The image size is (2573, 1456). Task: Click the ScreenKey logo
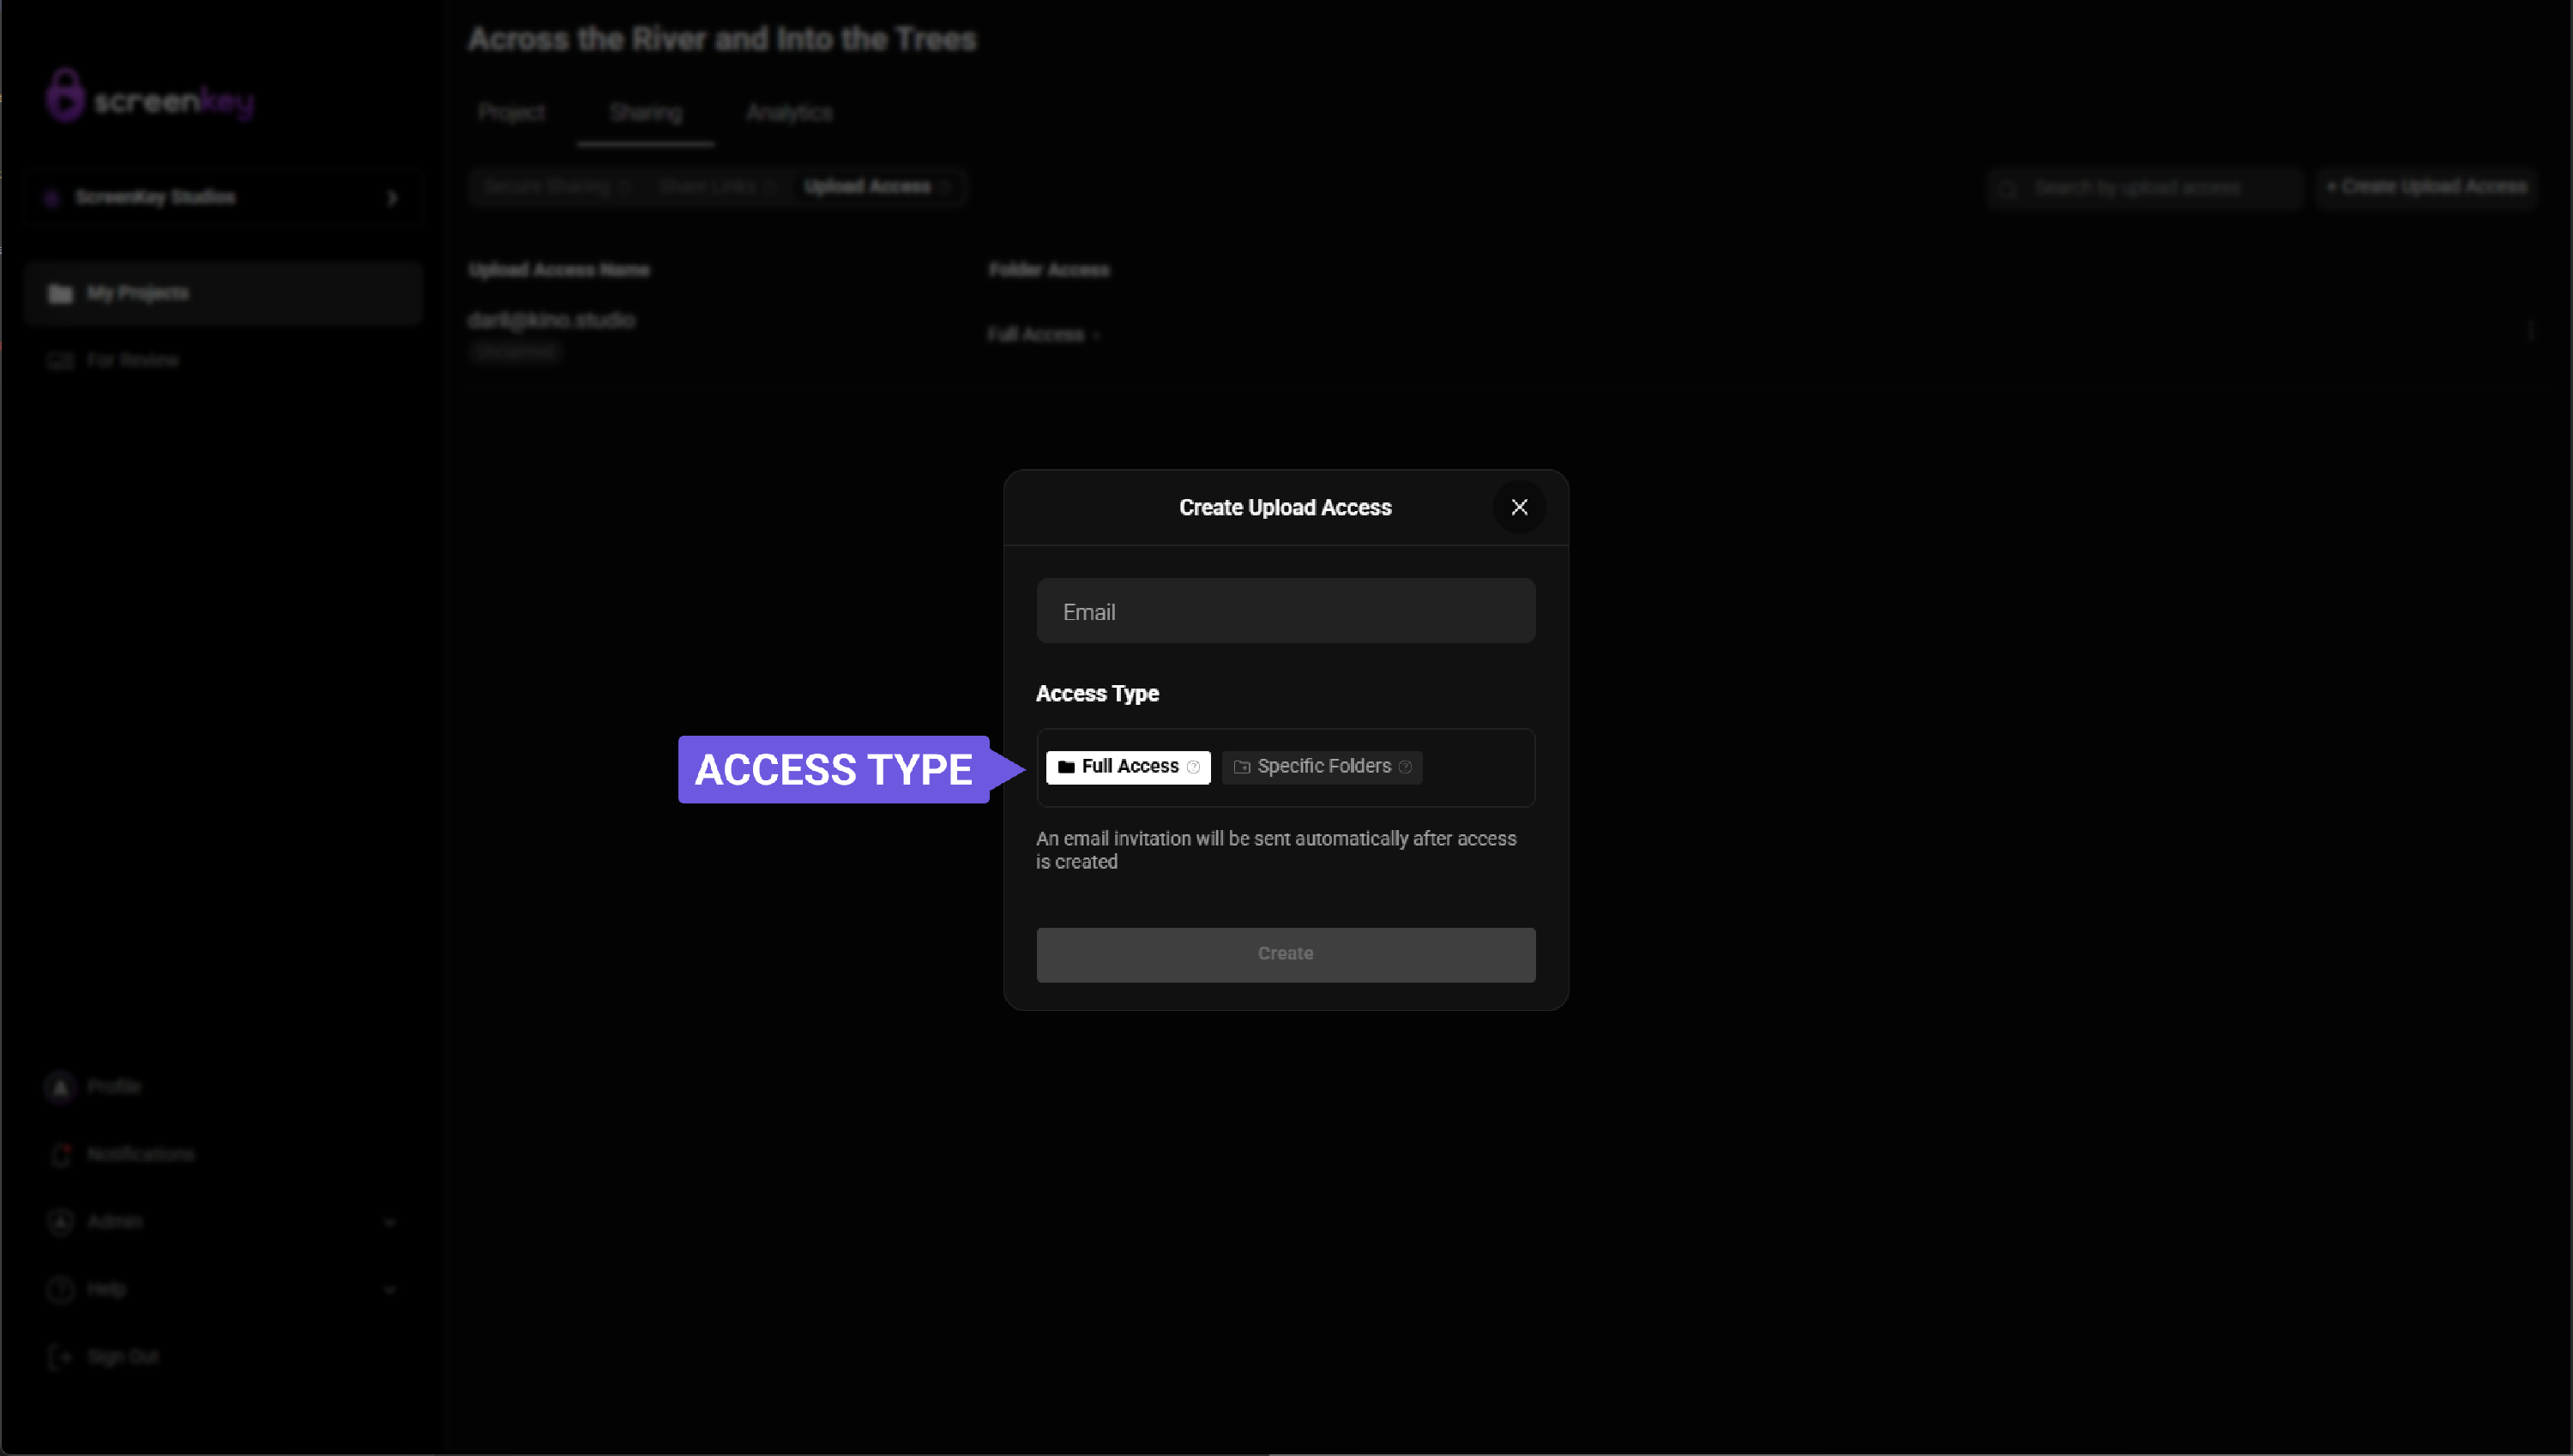point(149,97)
